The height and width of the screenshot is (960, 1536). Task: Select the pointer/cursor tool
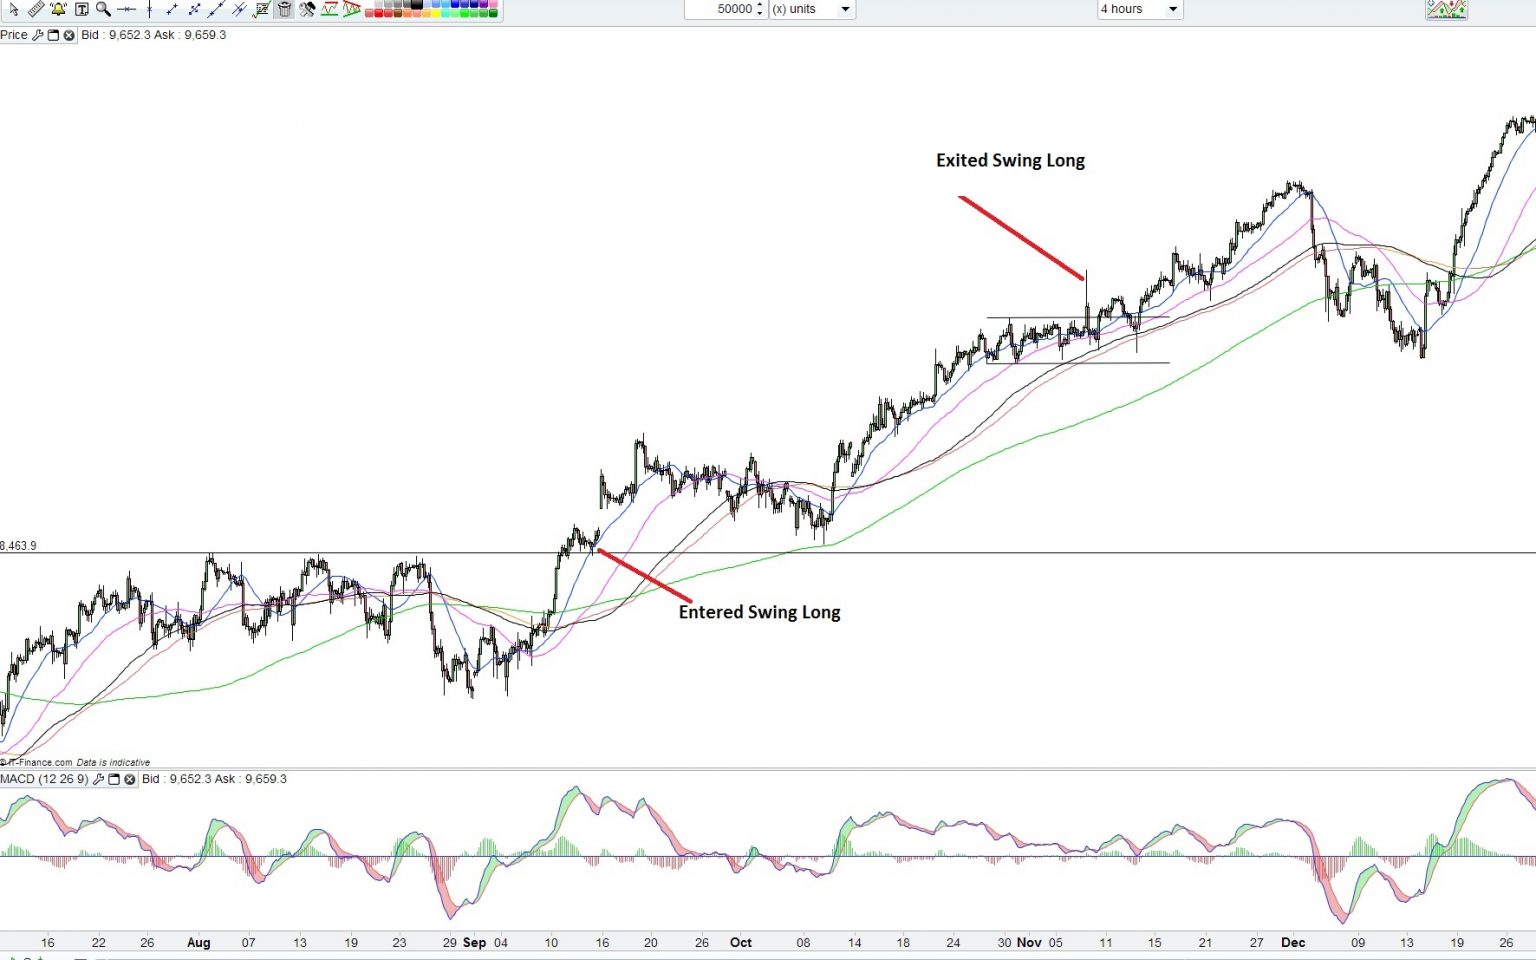point(14,10)
